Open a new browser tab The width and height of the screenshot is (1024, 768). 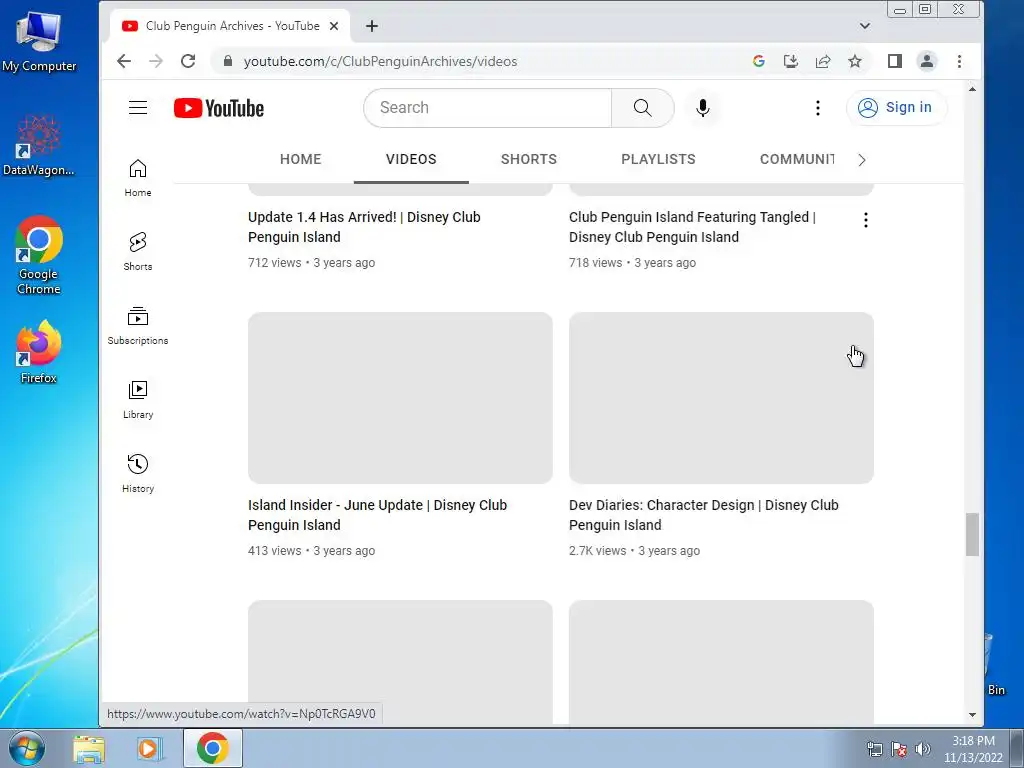pyautogui.click(x=372, y=26)
